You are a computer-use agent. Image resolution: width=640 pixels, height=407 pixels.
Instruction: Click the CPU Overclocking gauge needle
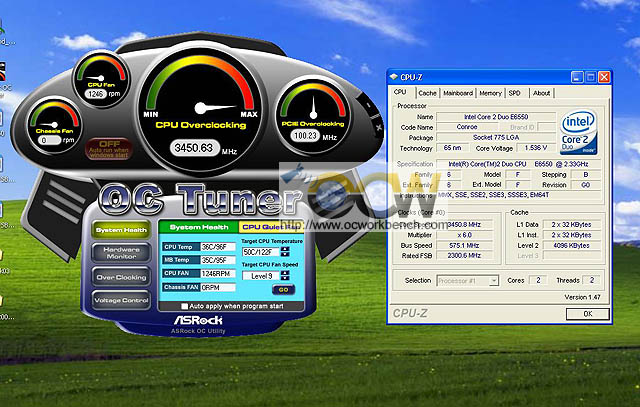215,108
